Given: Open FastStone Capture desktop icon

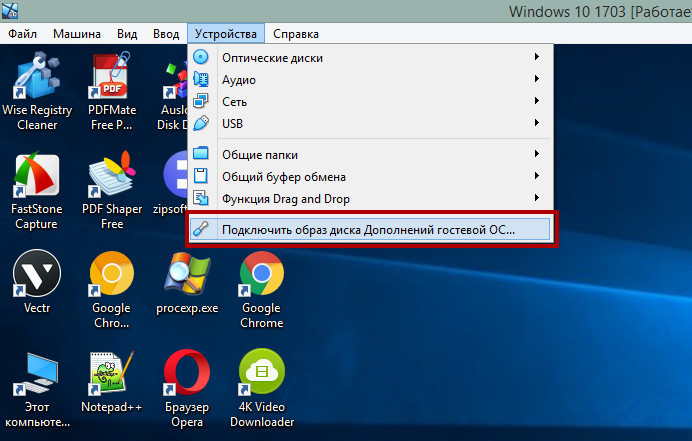Looking at the screenshot, I should tap(37, 191).
